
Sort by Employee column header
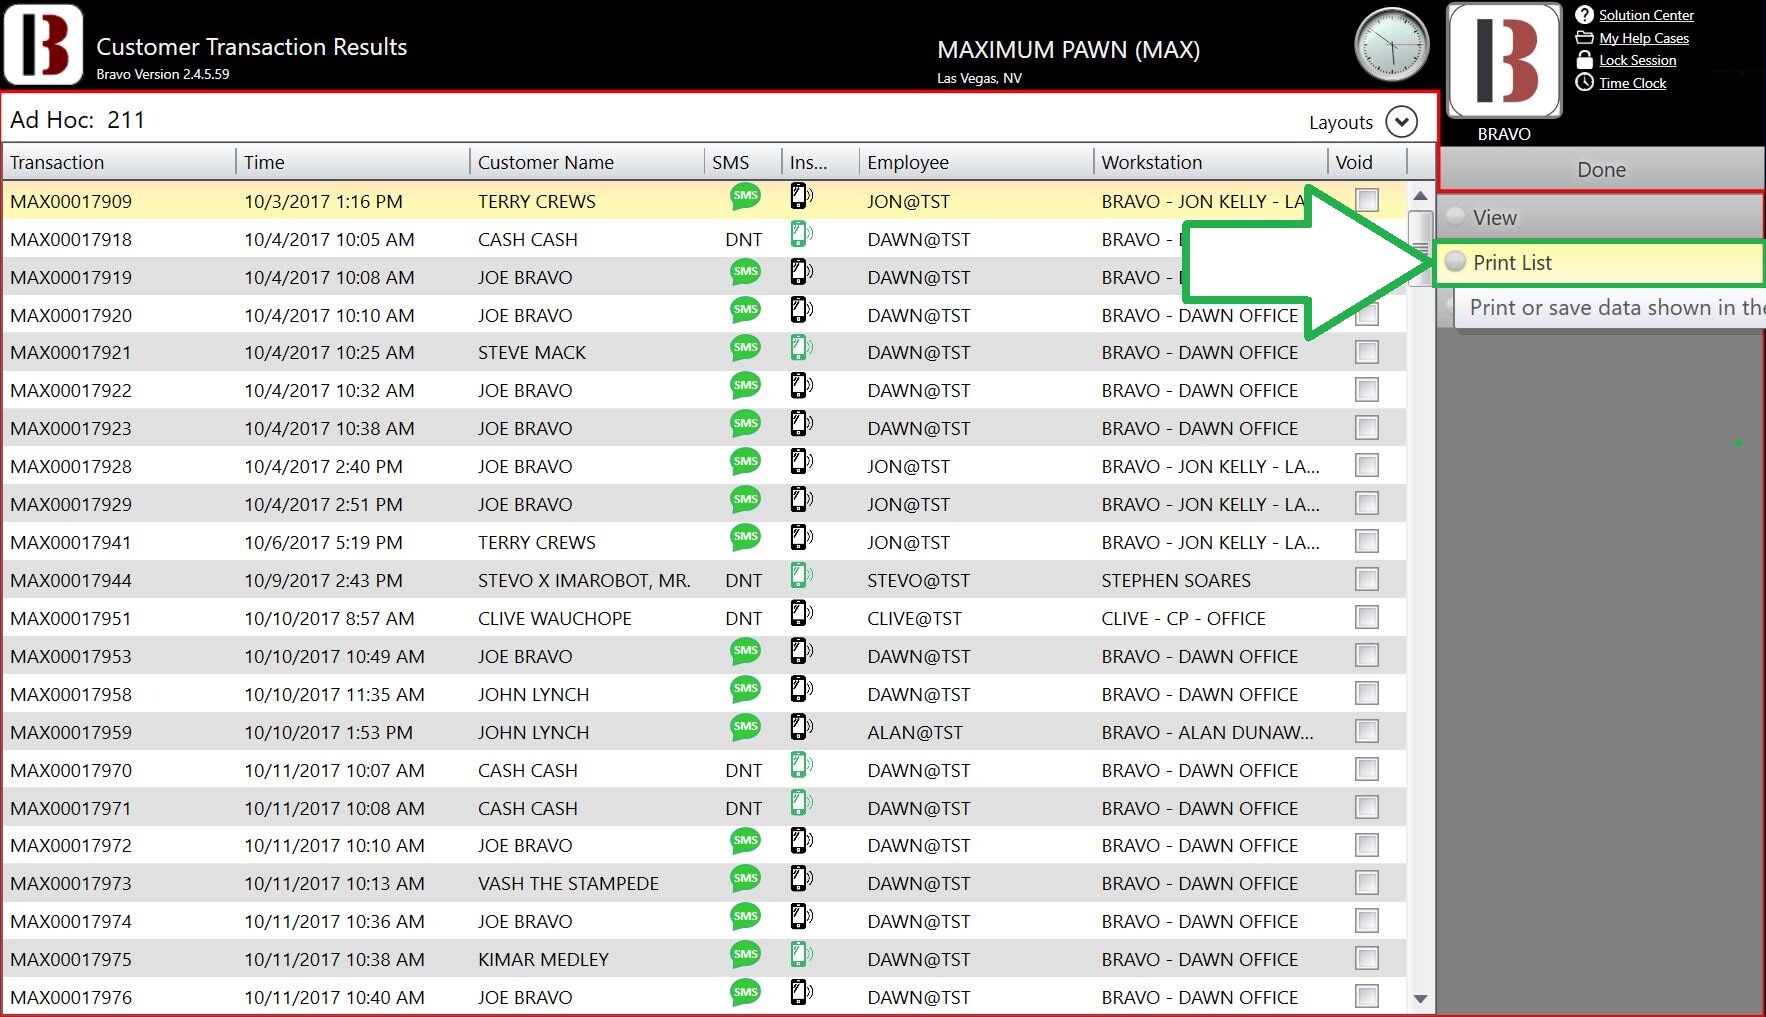coord(976,162)
